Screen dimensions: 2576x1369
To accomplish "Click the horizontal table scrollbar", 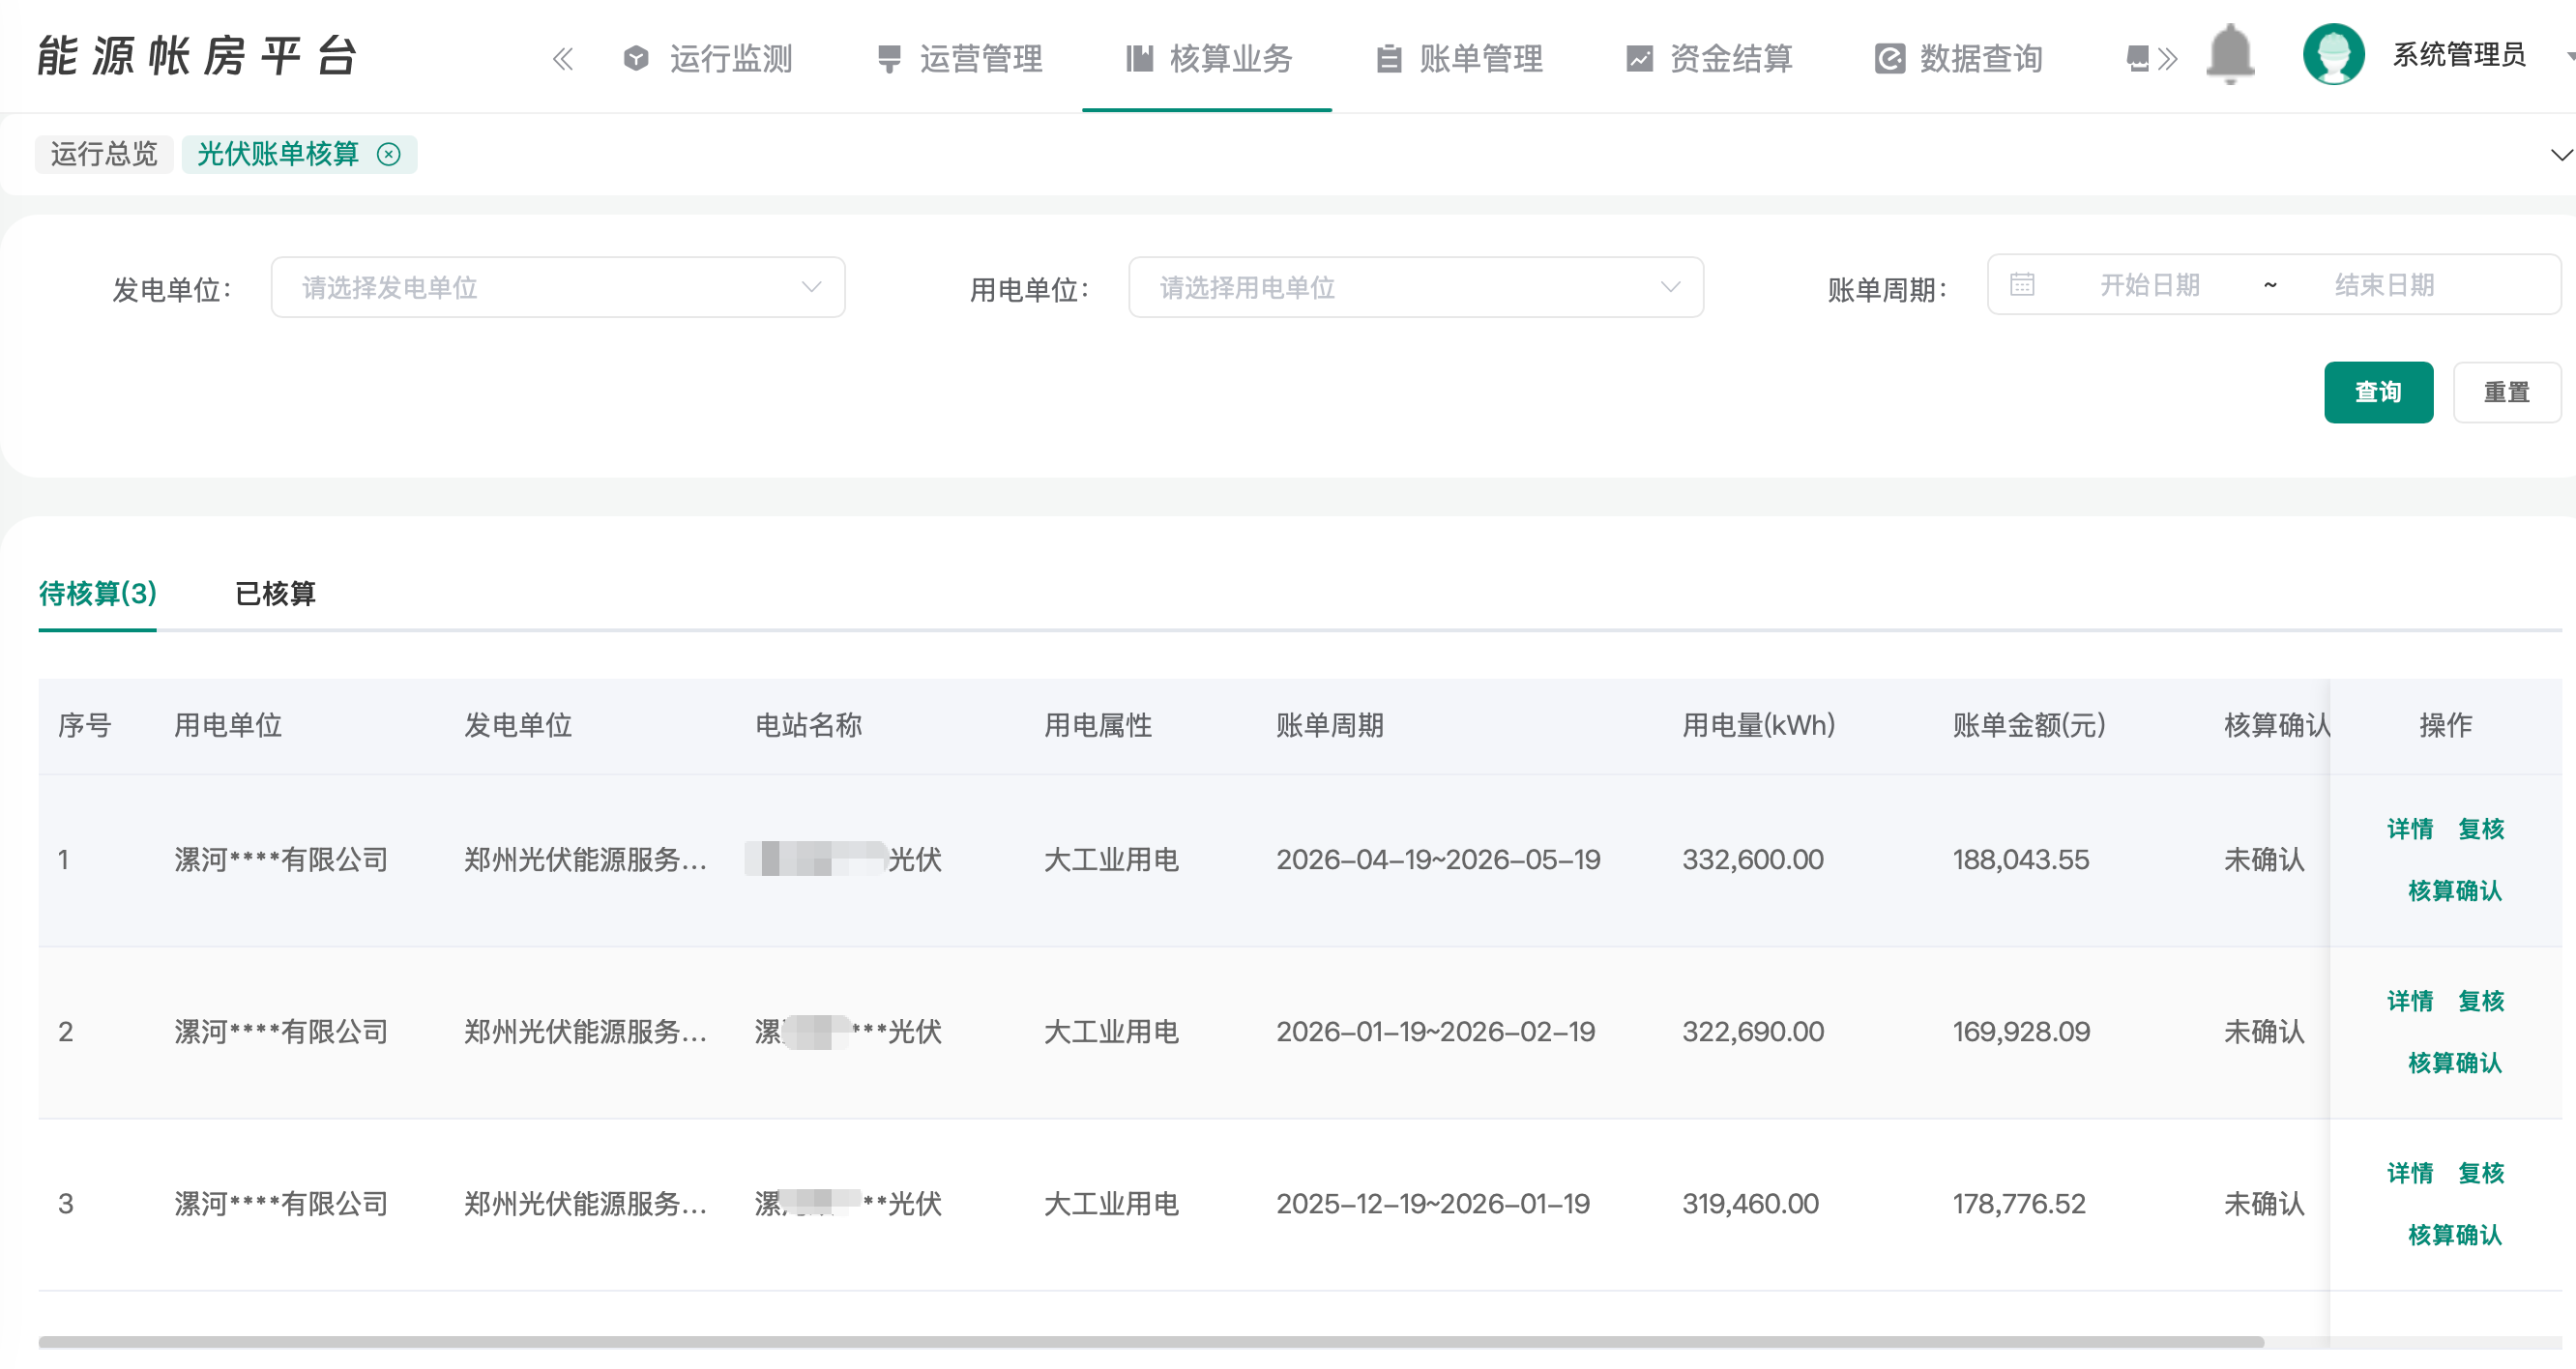I will [1150, 1342].
